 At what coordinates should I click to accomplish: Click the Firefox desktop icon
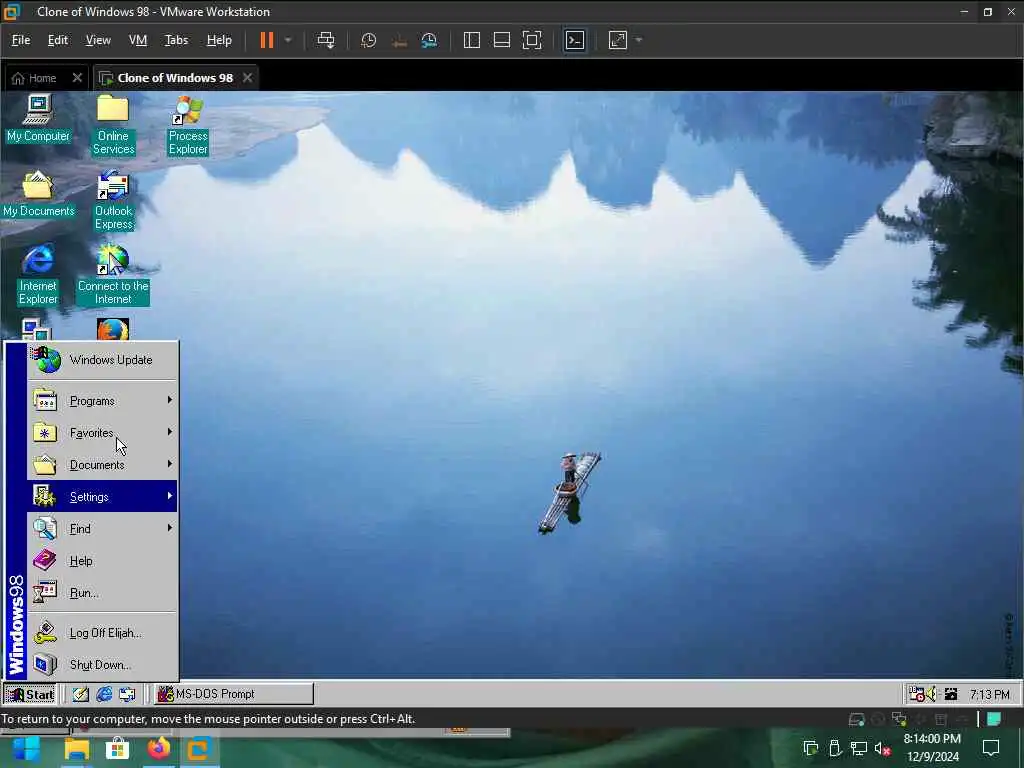[x=113, y=330]
